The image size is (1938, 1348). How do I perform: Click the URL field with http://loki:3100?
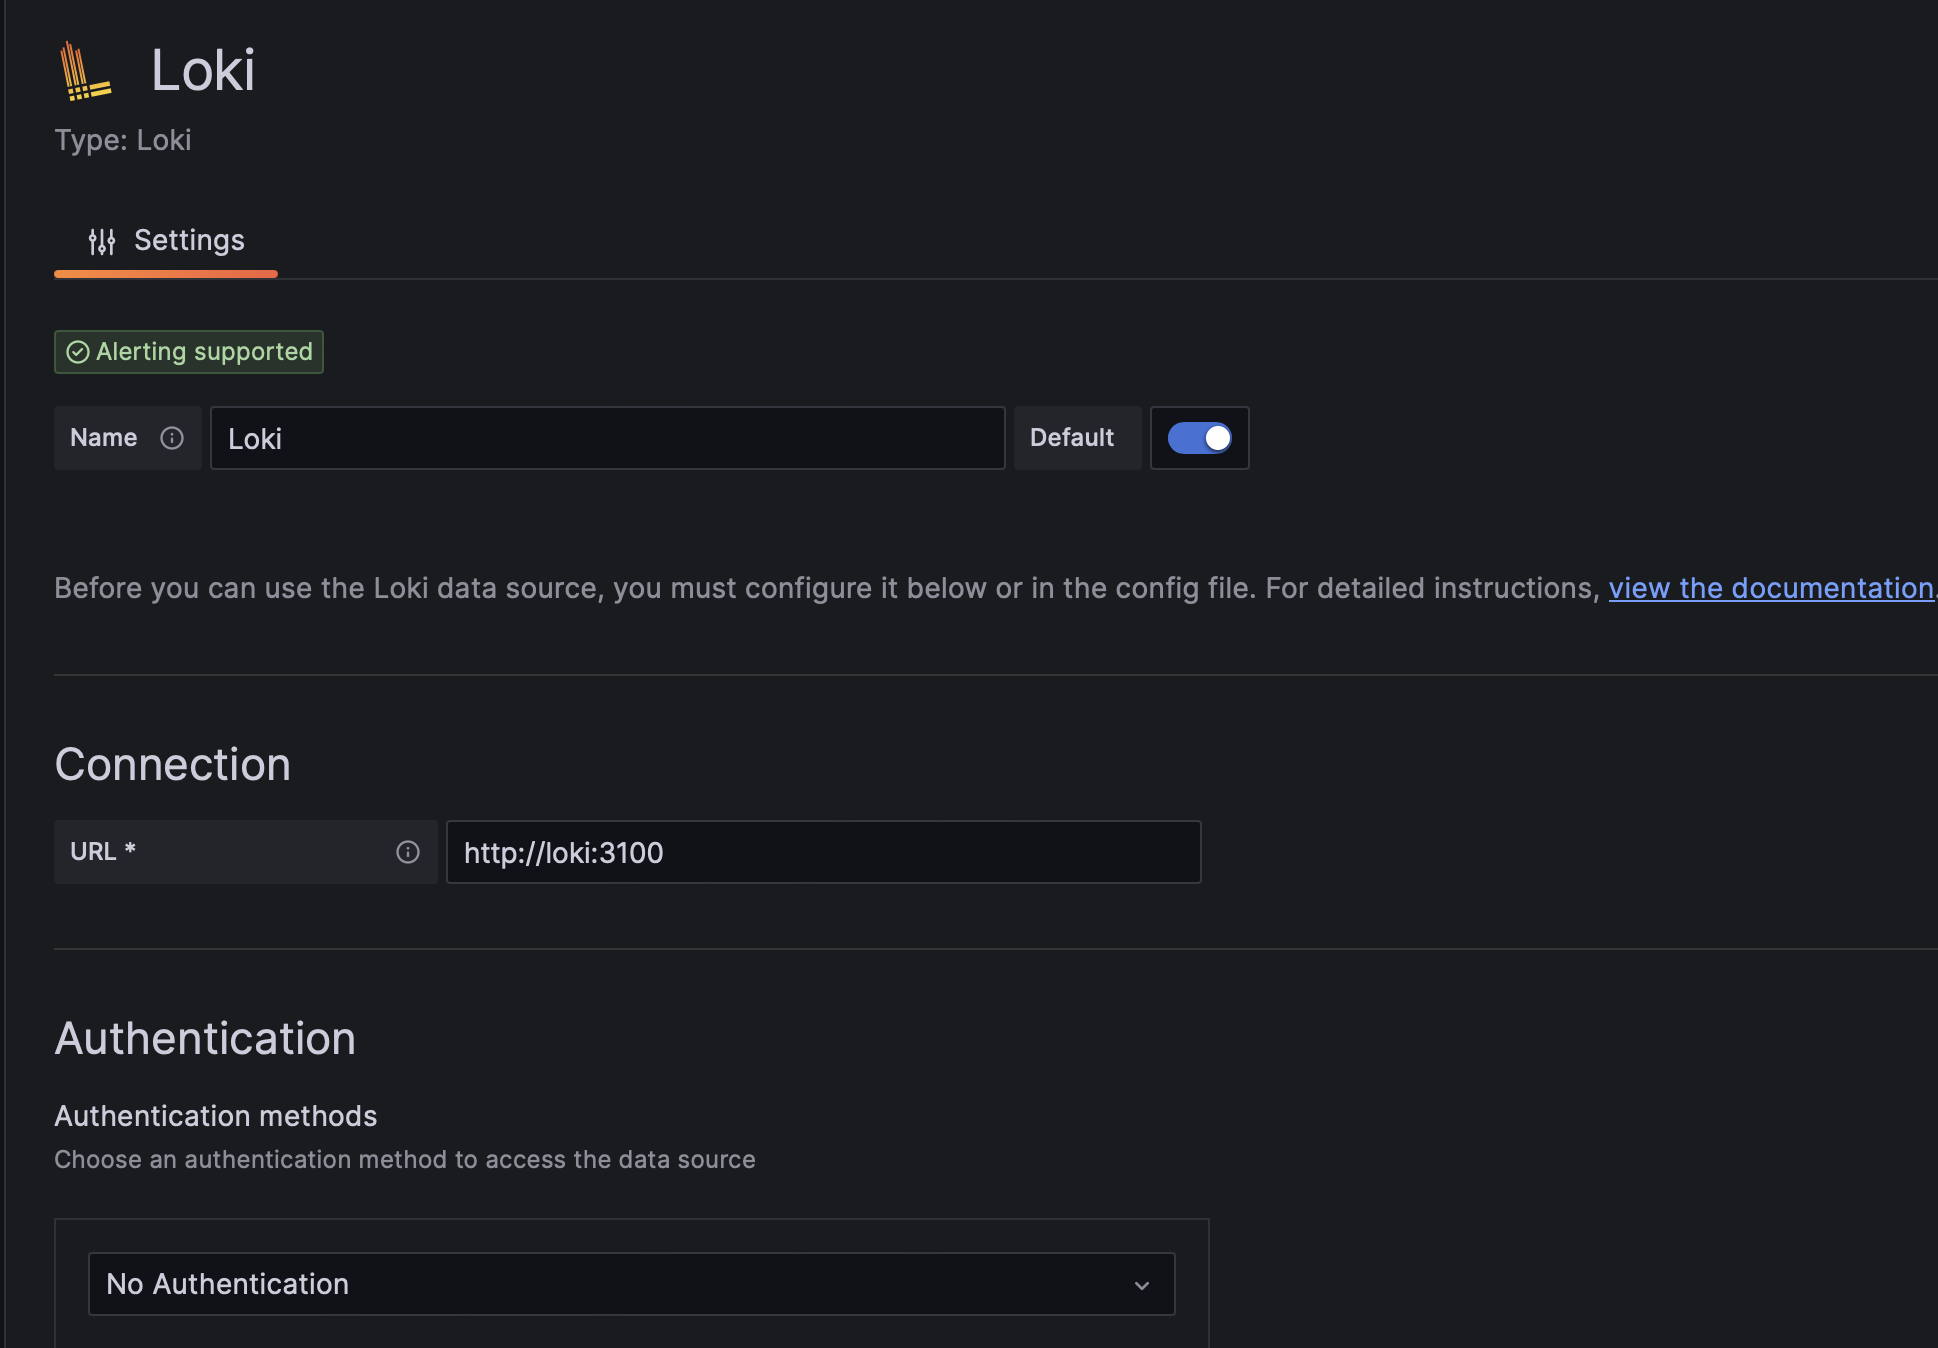823,852
